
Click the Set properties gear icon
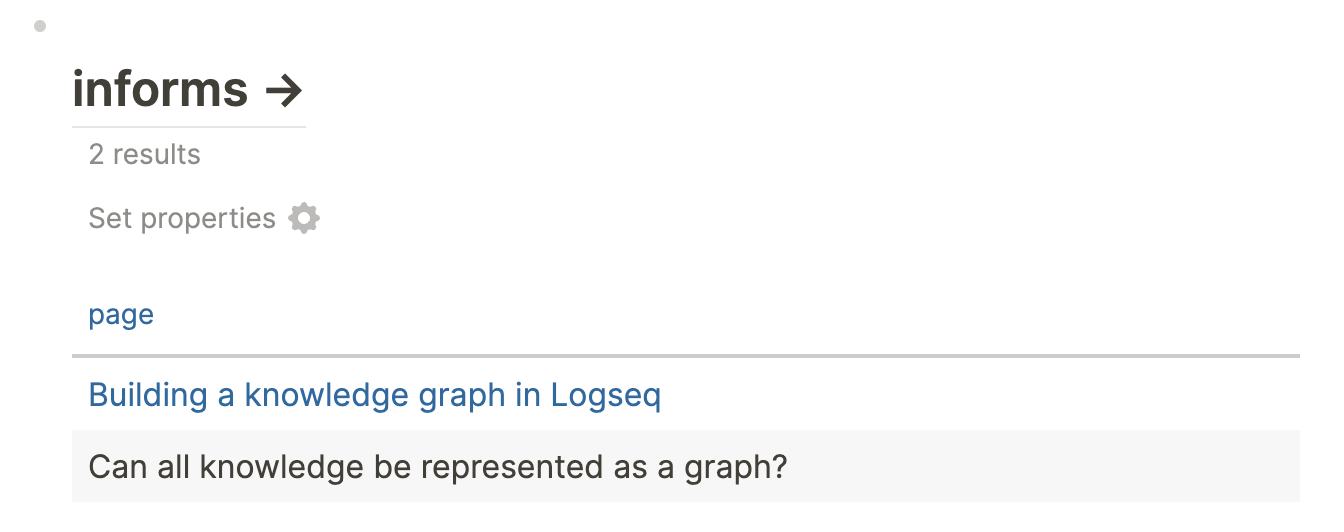[x=304, y=218]
